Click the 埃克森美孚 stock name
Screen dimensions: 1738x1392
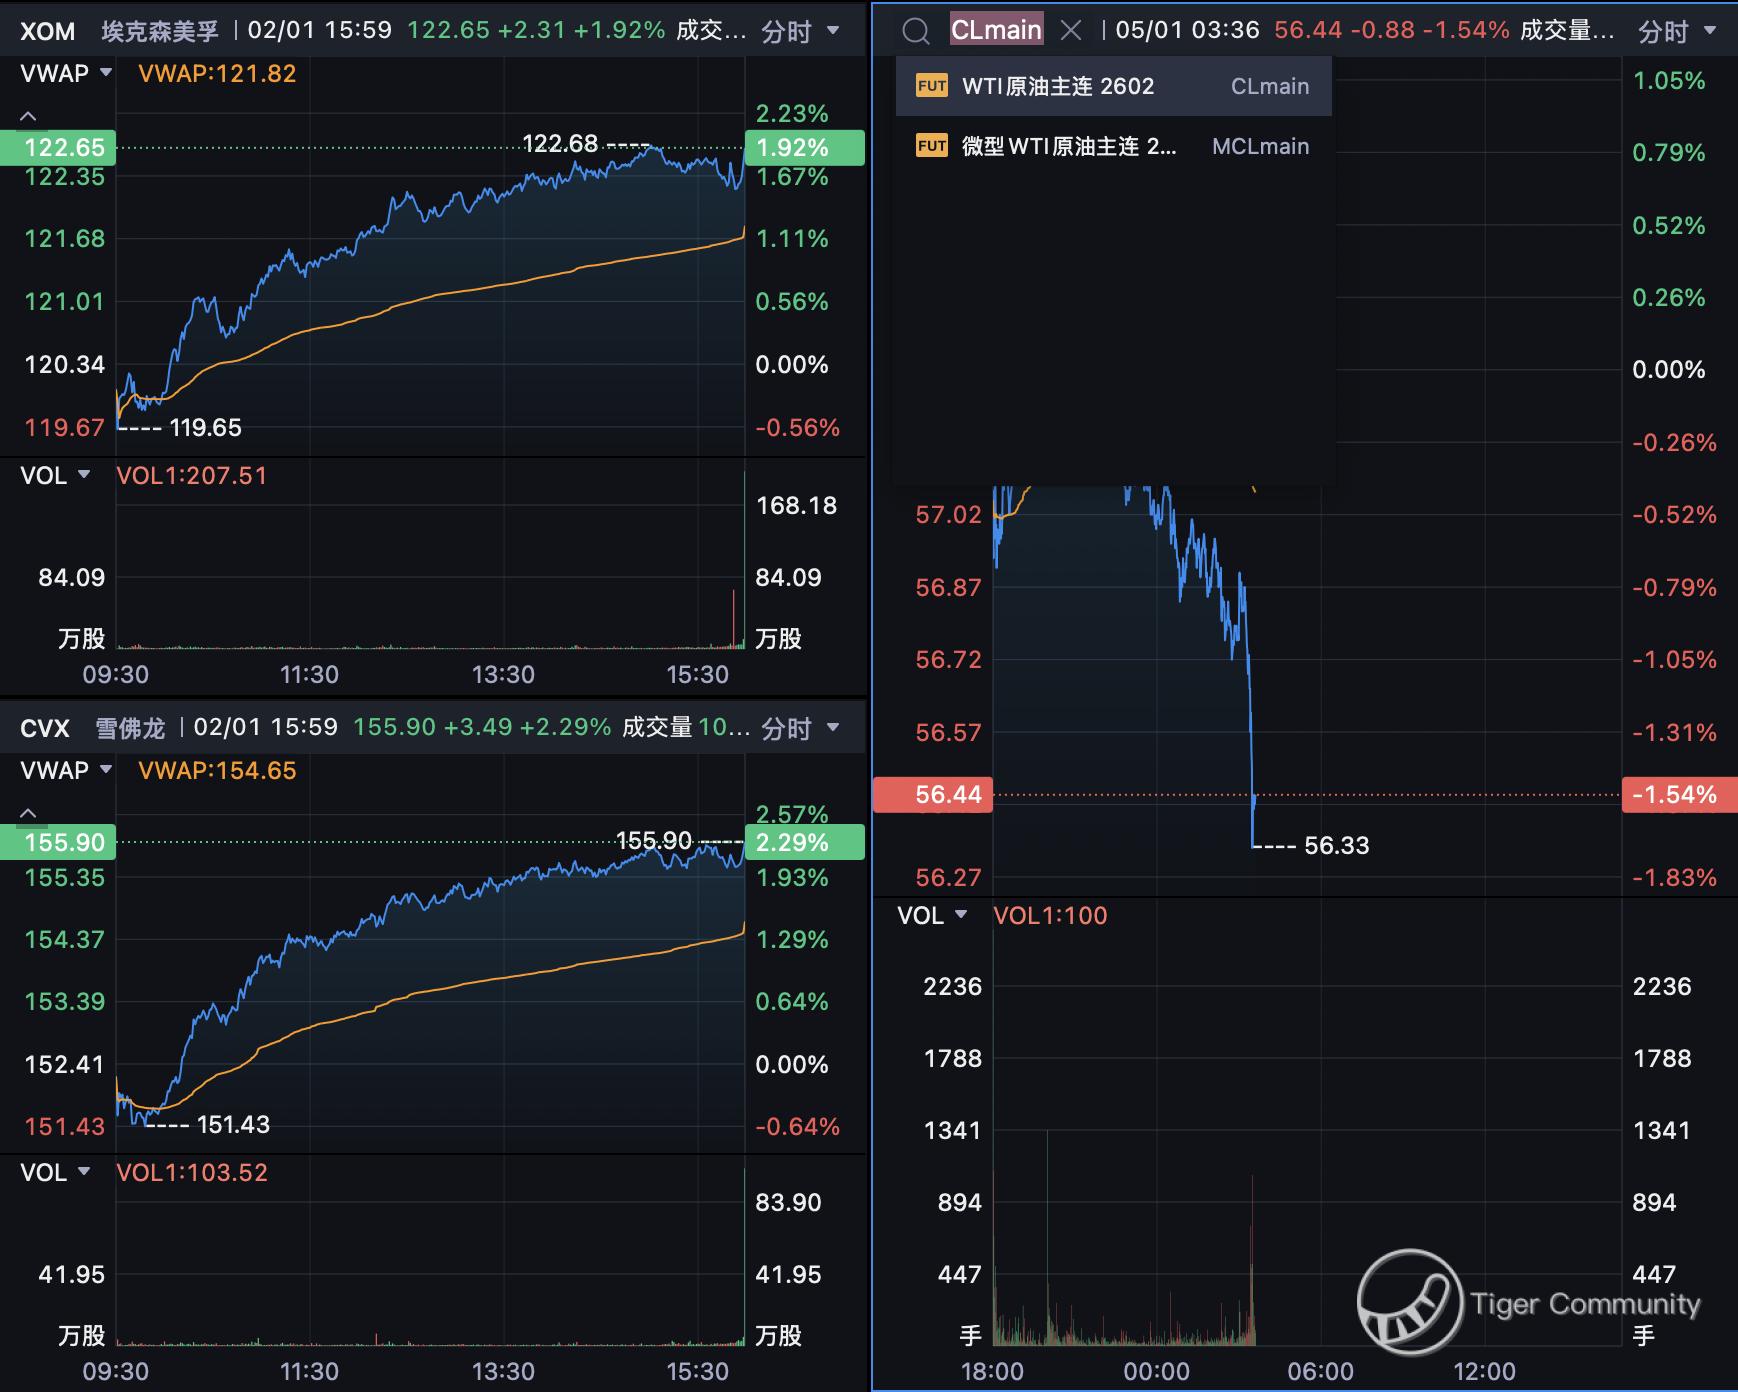(x=160, y=31)
